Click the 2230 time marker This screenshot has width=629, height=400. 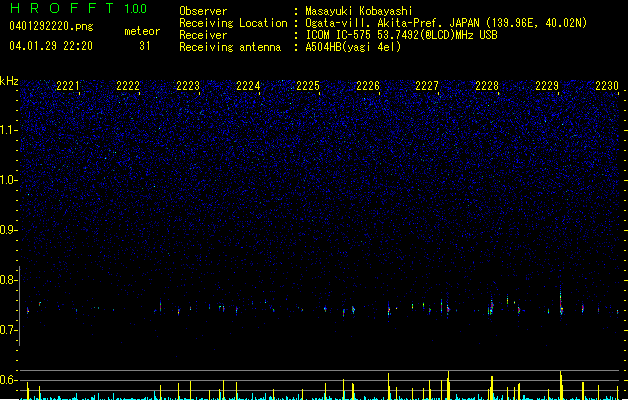click(607, 86)
